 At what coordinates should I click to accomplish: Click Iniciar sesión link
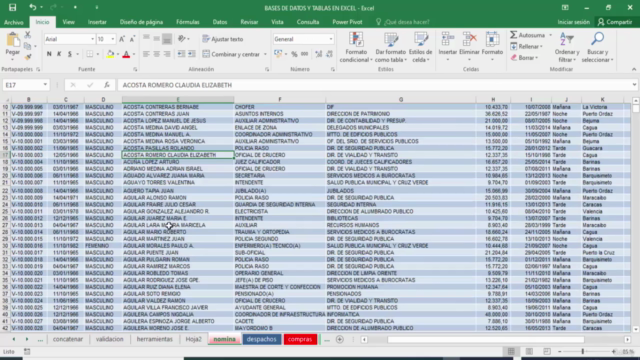[x=573, y=22]
